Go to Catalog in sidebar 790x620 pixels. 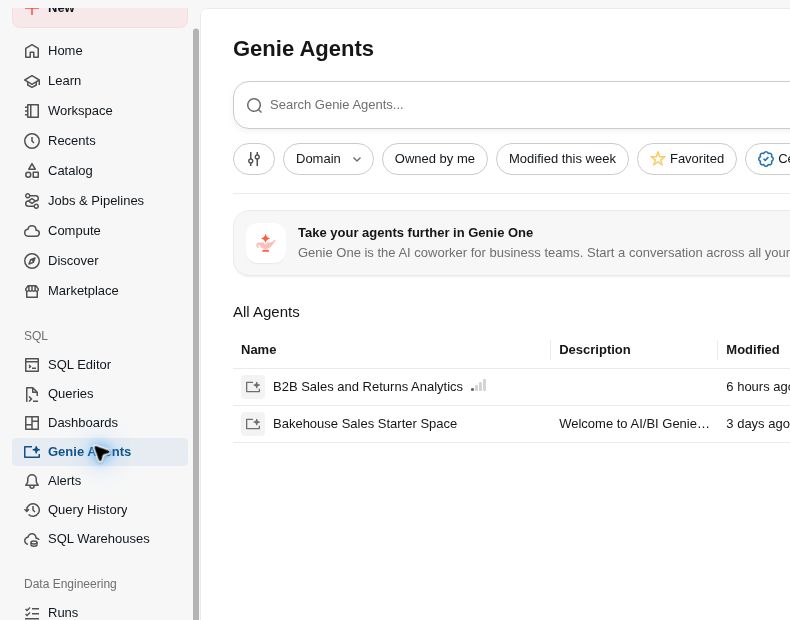[100, 171]
